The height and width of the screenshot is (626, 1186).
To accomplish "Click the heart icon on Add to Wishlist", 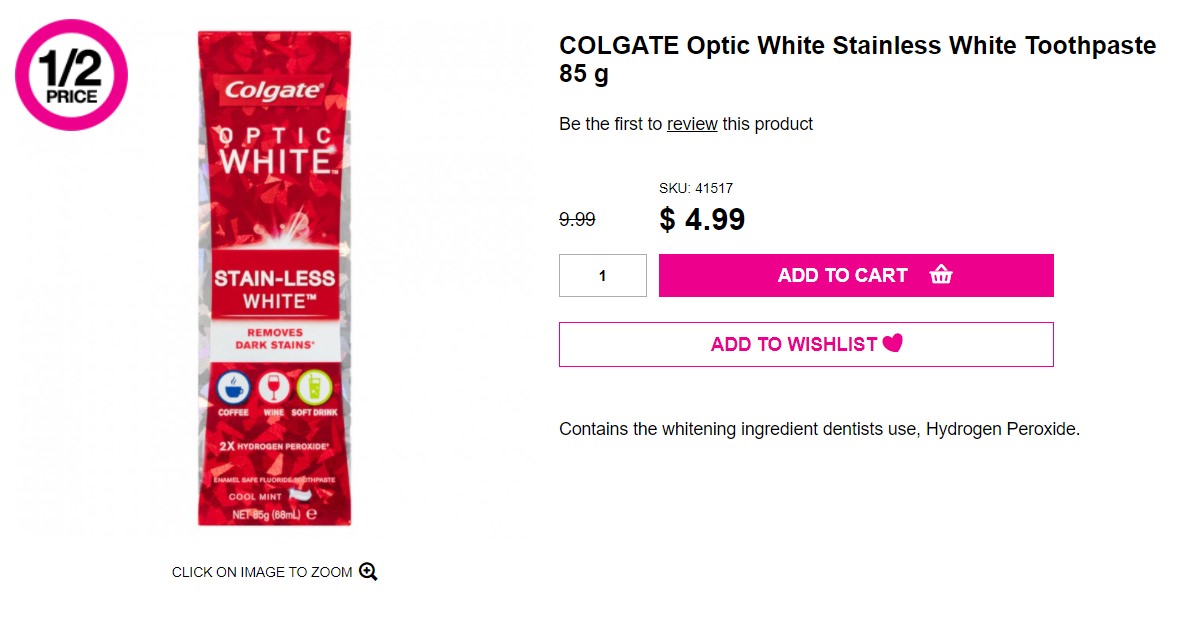I will point(891,343).
